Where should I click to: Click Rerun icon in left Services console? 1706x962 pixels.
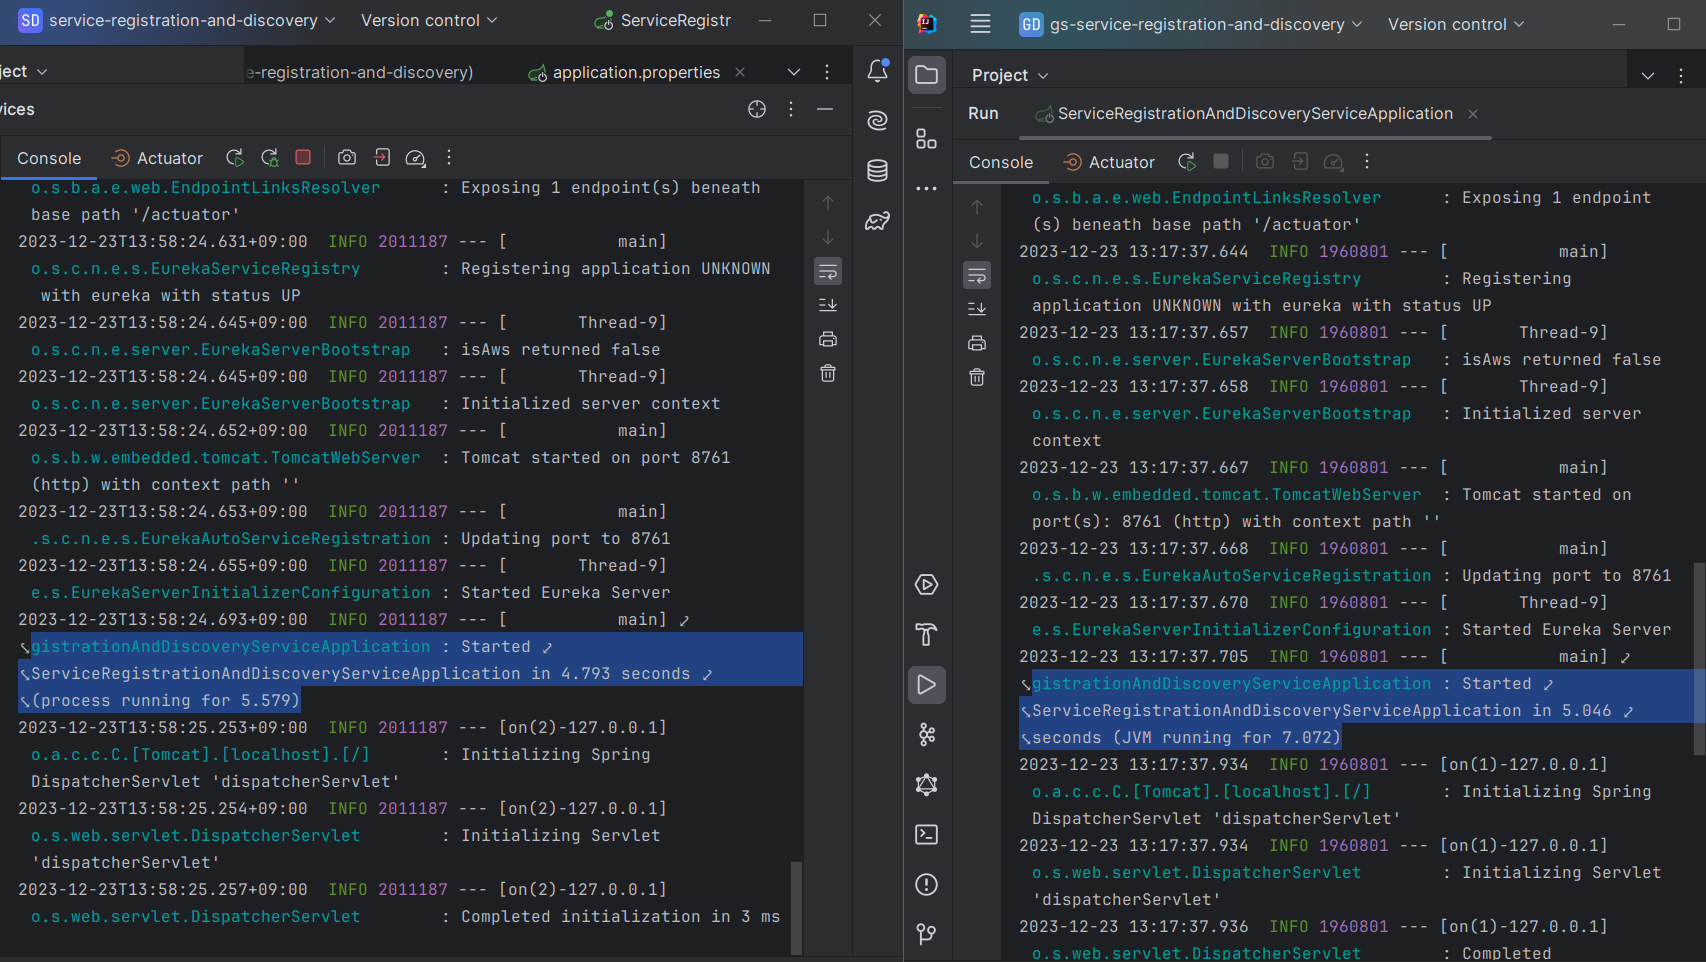[235, 158]
